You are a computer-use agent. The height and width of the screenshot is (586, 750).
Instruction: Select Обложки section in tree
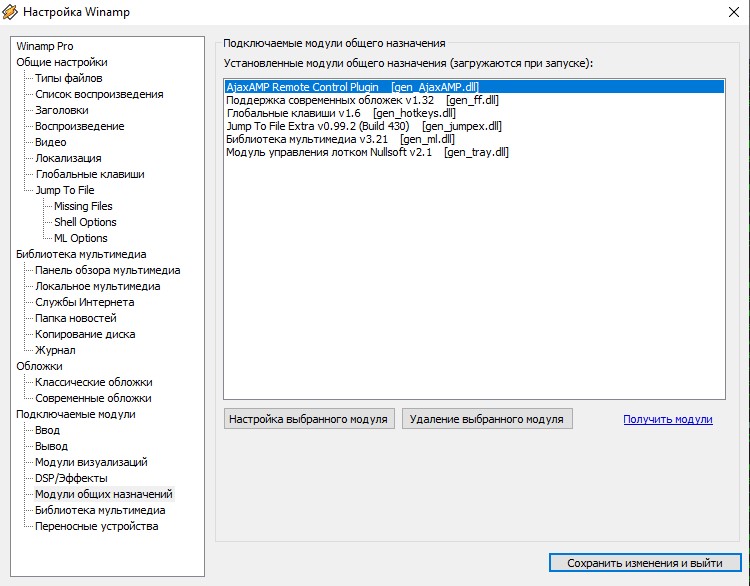point(39,366)
